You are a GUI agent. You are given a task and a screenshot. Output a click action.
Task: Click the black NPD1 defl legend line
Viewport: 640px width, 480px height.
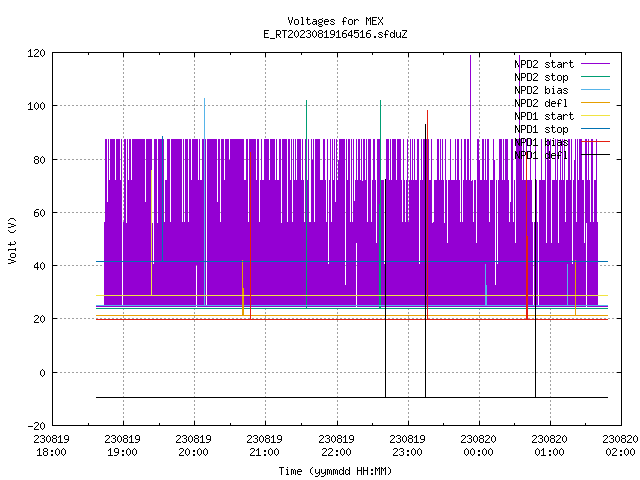tap(595, 155)
